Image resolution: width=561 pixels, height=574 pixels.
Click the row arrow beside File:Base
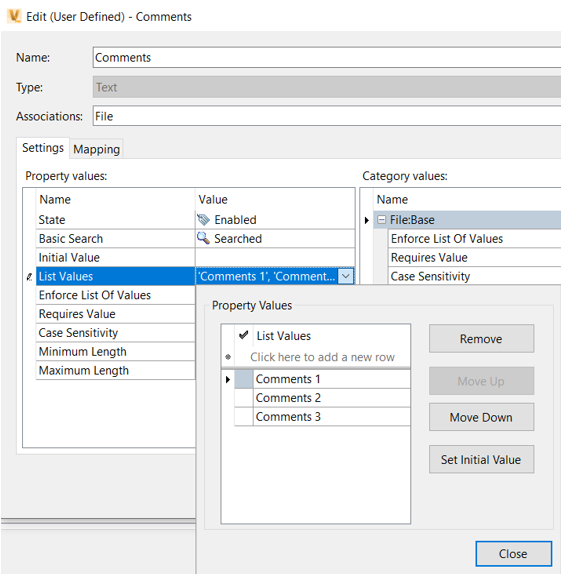tap(367, 220)
